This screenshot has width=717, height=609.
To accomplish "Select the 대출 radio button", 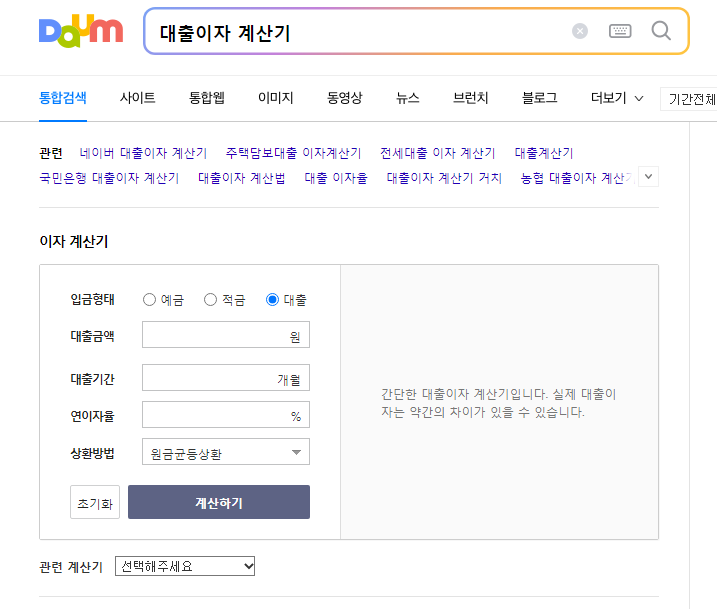I will (x=272, y=299).
